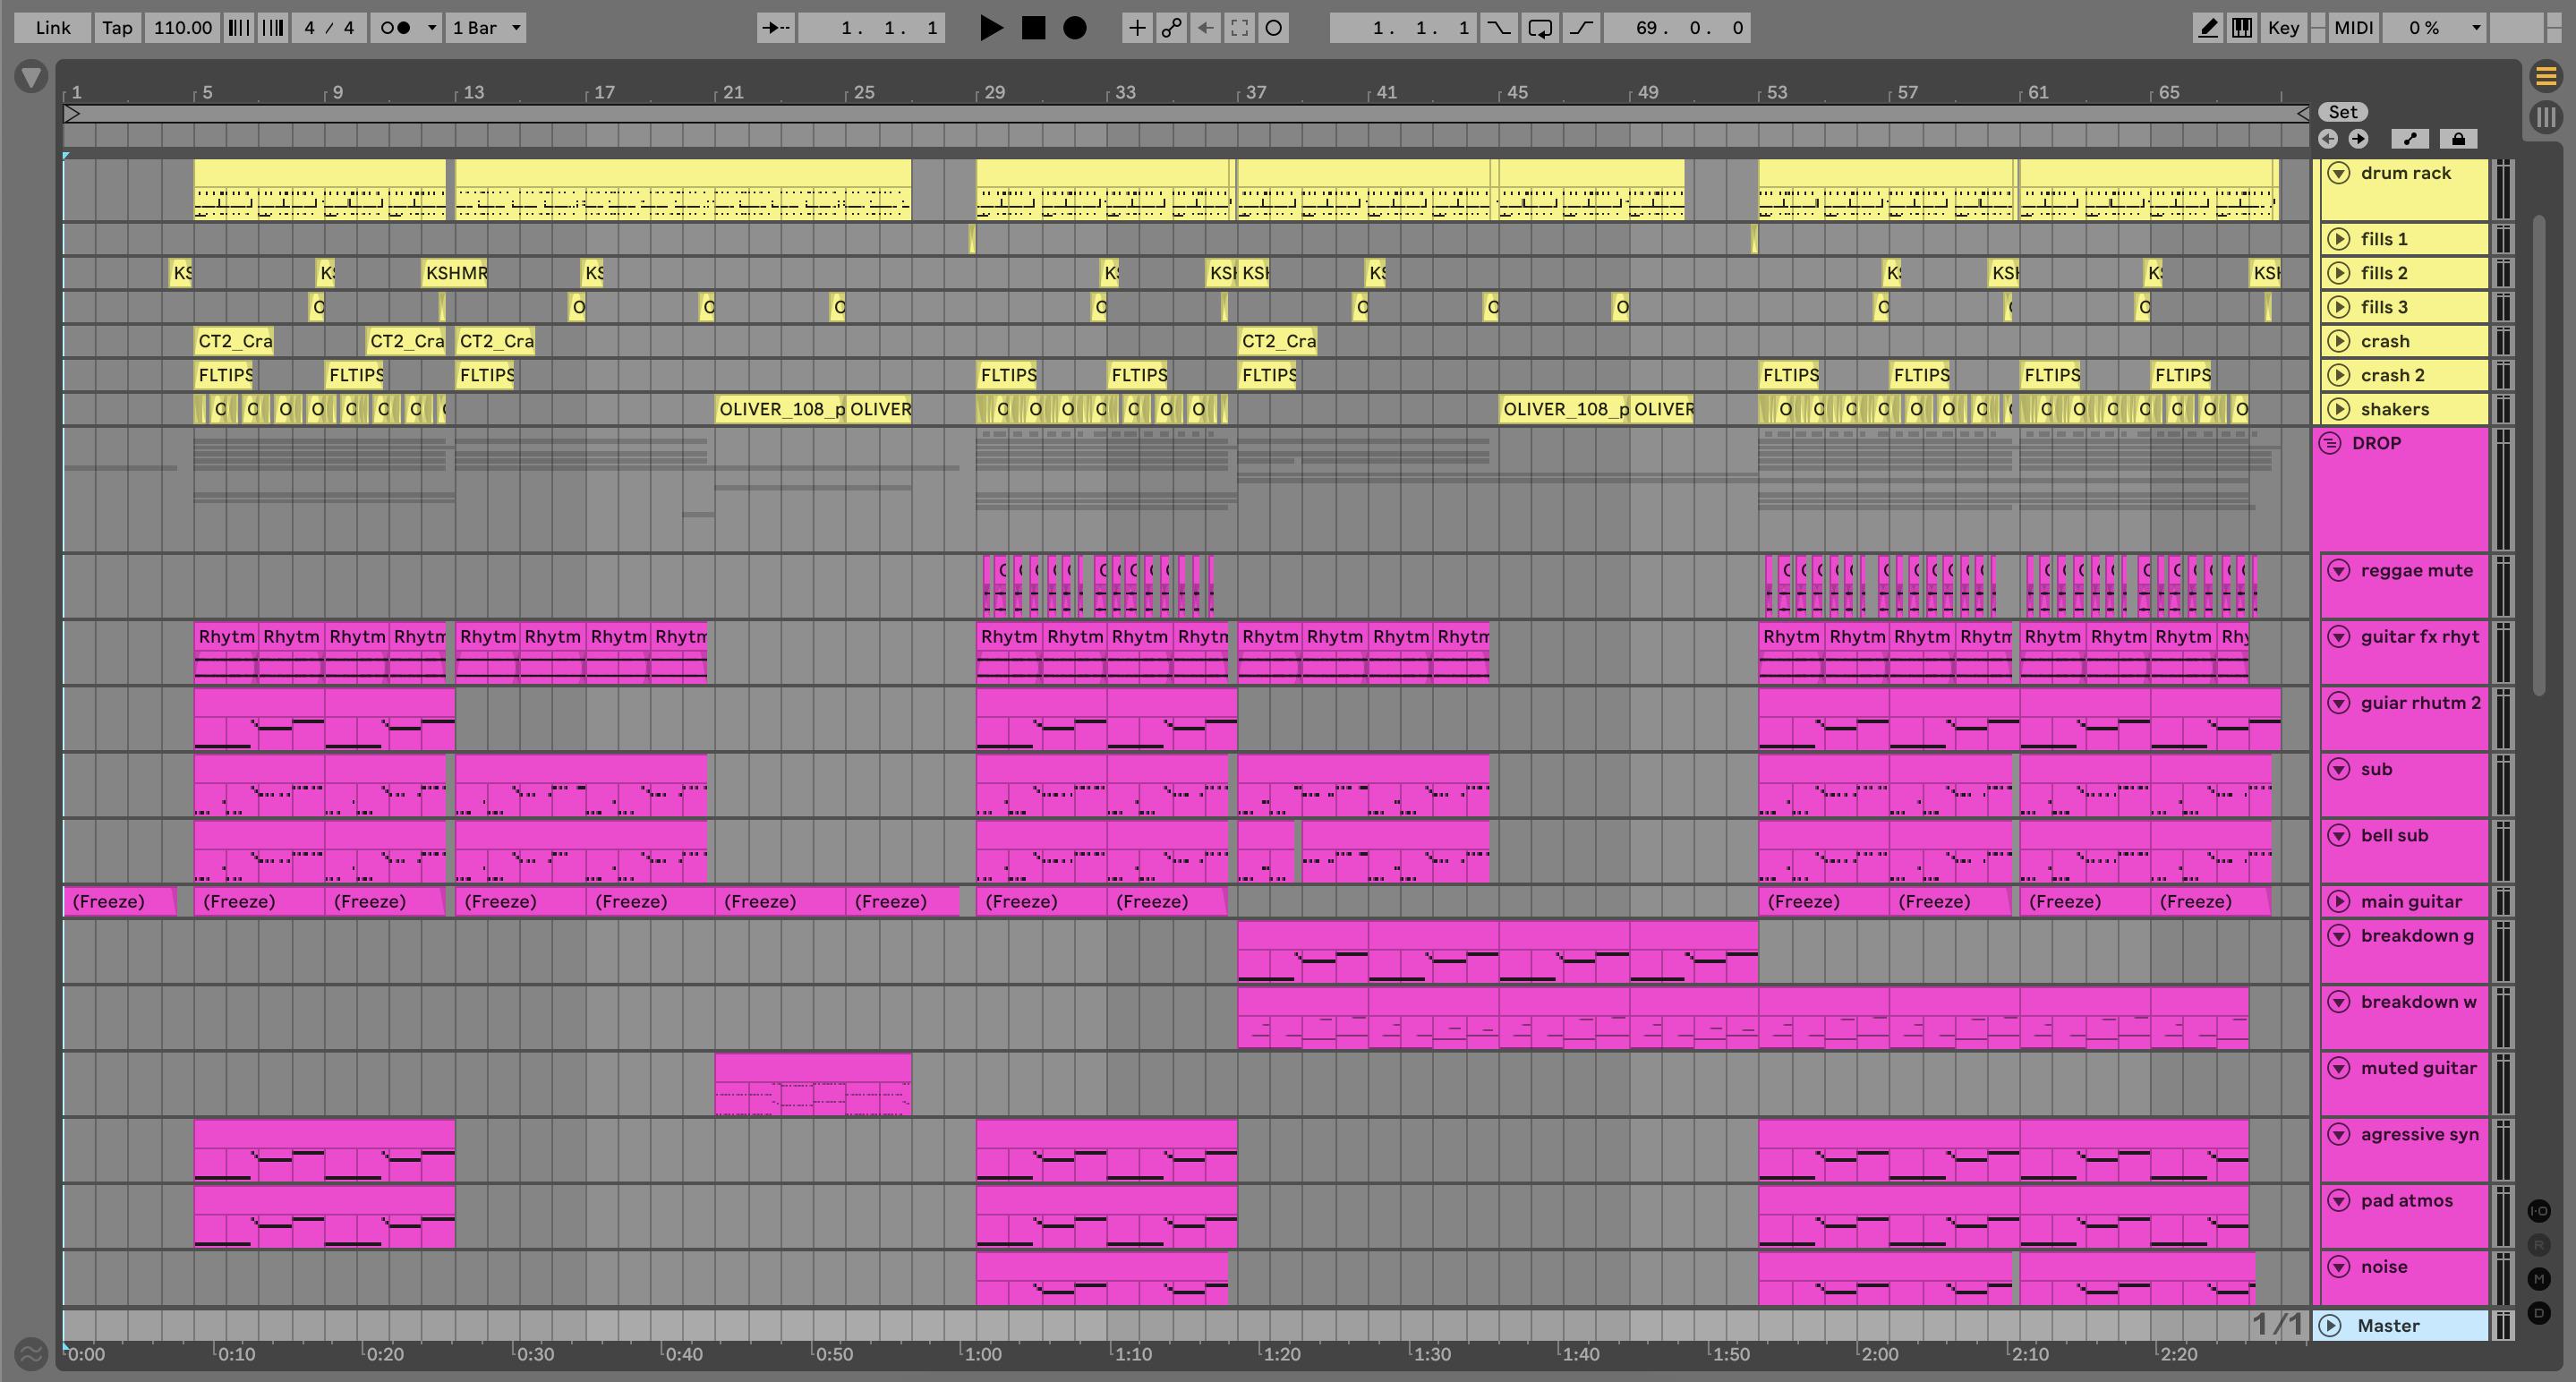The height and width of the screenshot is (1382, 2576).
Task: Click the Set locator button
Action: click(x=2342, y=112)
